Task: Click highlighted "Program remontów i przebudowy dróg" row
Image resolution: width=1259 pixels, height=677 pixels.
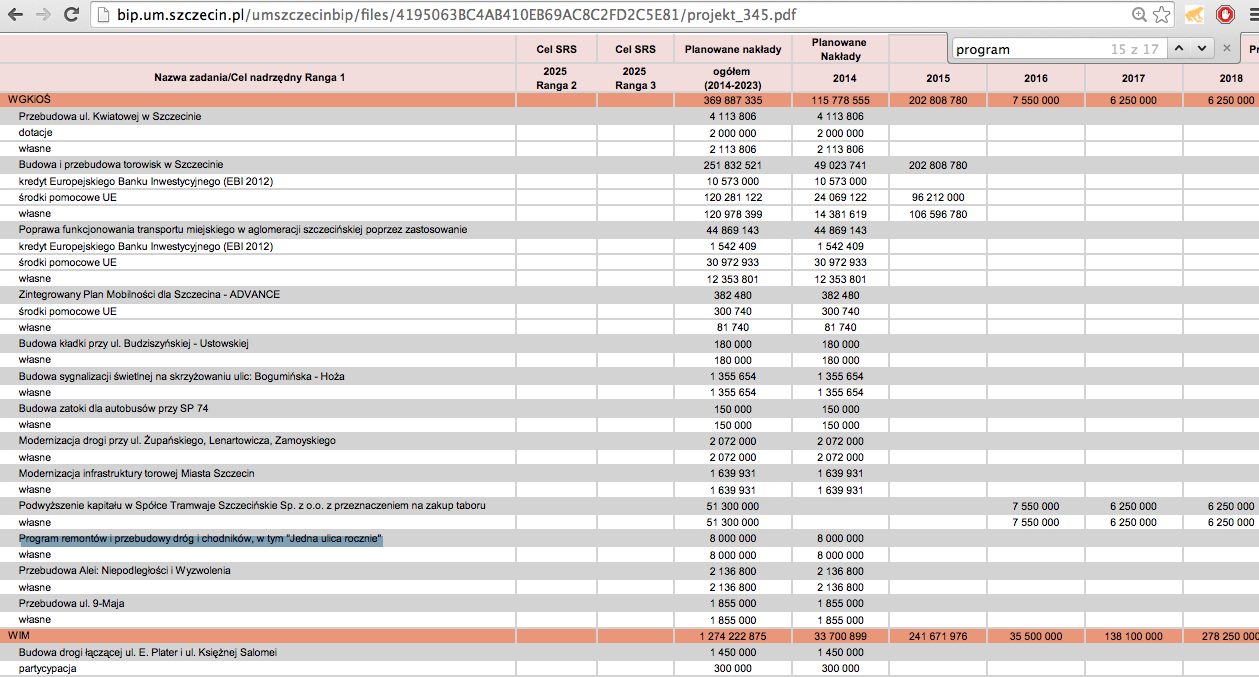Action: [201, 538]
